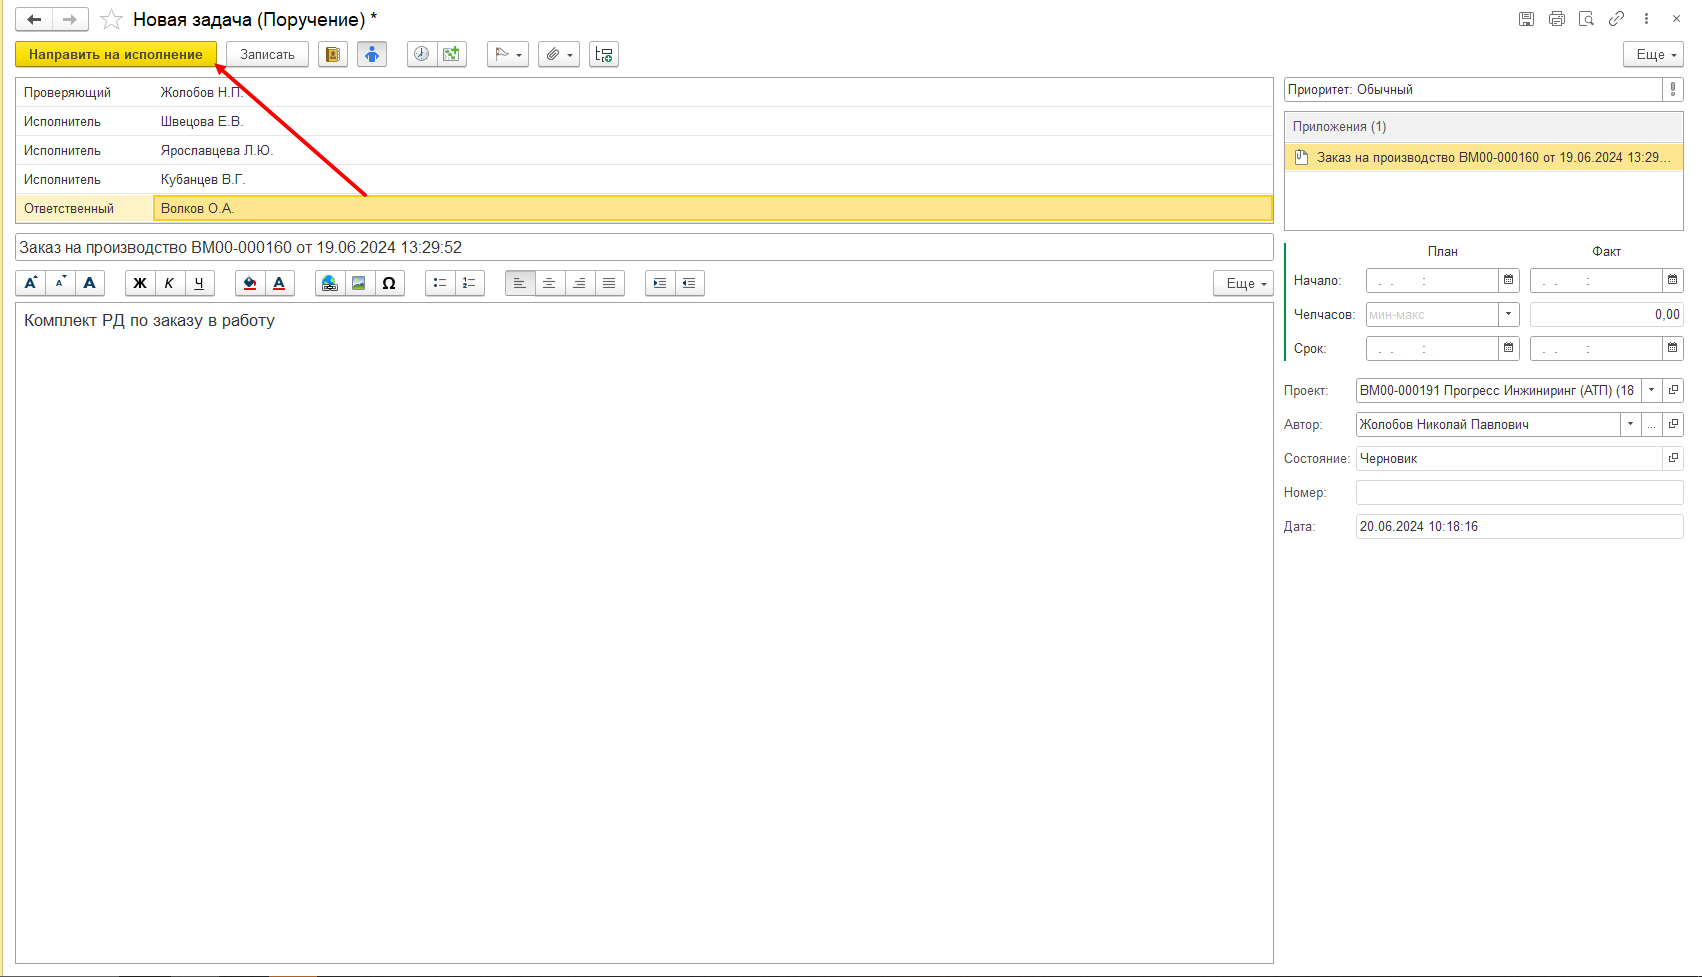Expand the Автор field dropdown

(x=1630, y=424)
